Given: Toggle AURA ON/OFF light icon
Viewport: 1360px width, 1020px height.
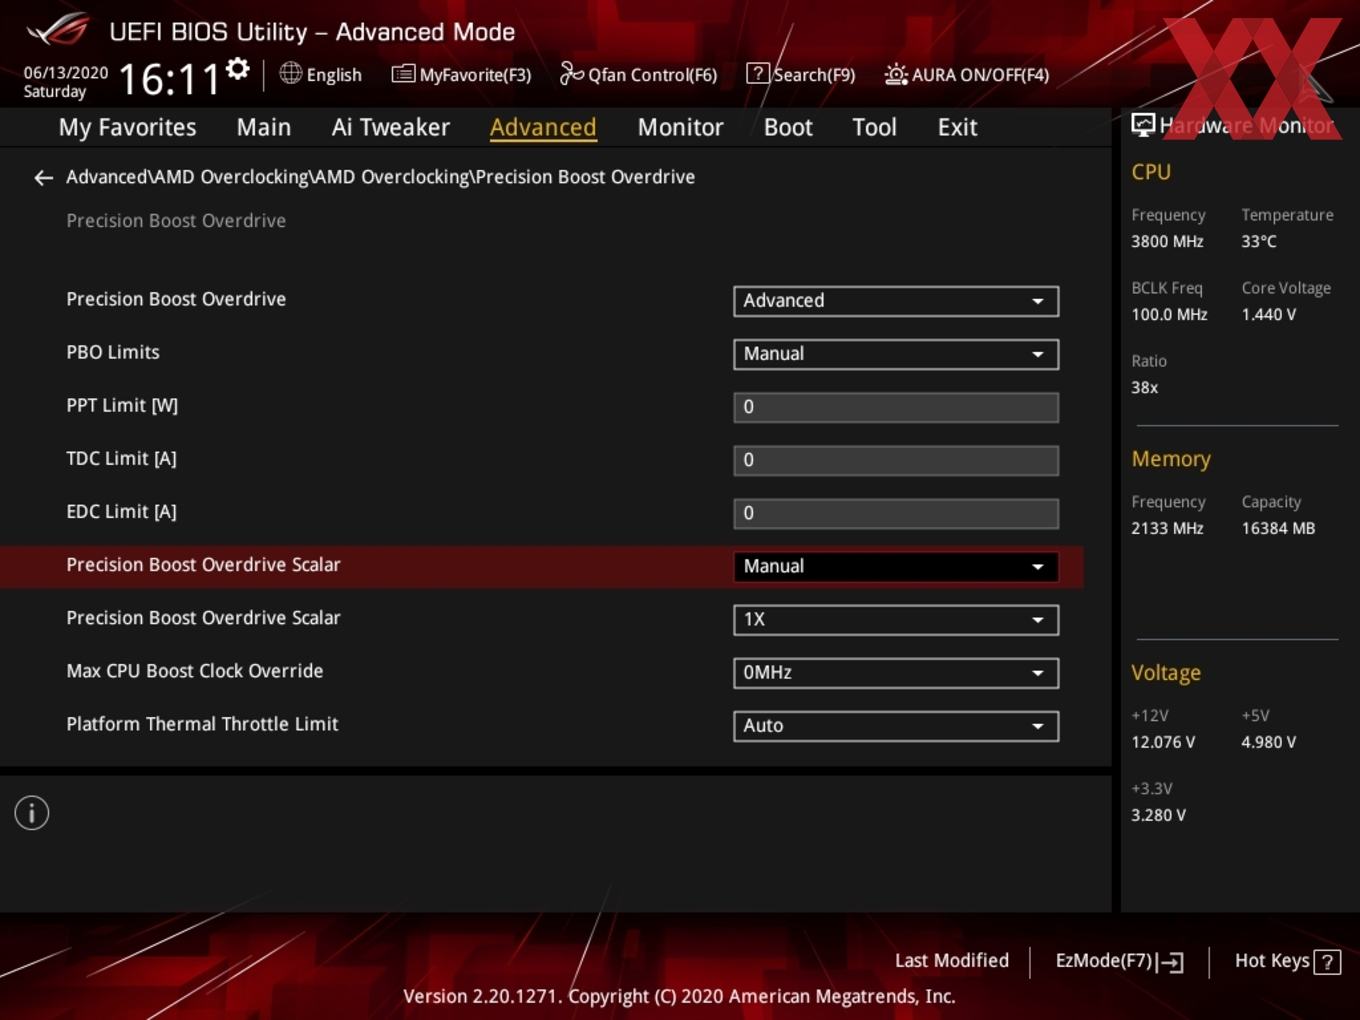Looking at the screenshot, I should 896,74.
